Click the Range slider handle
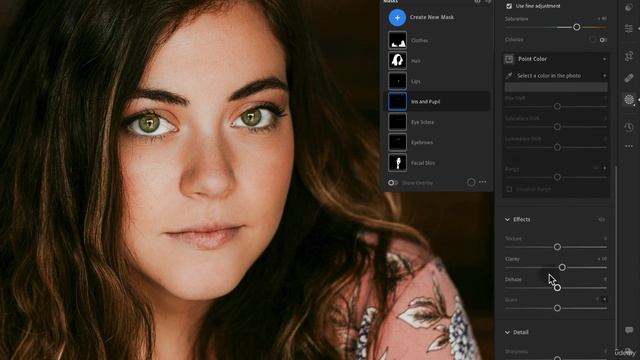The width and height of the screenshot is (640, 360). click(557, 177)
